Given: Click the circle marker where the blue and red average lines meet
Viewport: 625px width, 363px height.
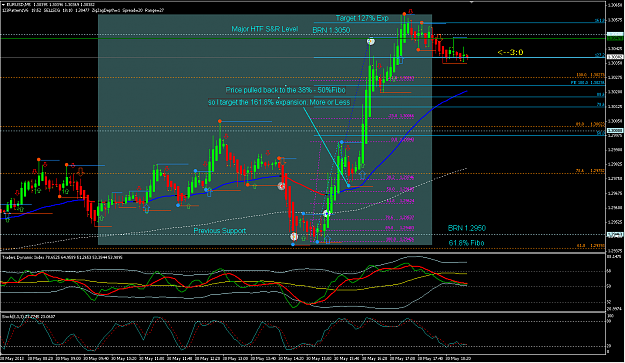Looking at the screenshot, I should click(281, 186).
